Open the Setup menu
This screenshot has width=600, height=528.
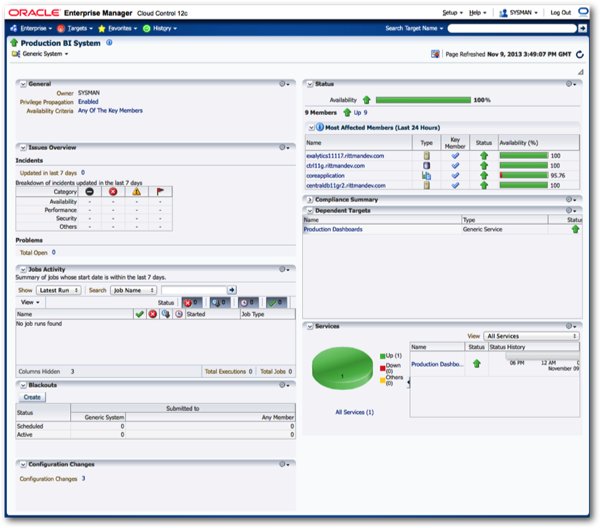tap(452, 13)
